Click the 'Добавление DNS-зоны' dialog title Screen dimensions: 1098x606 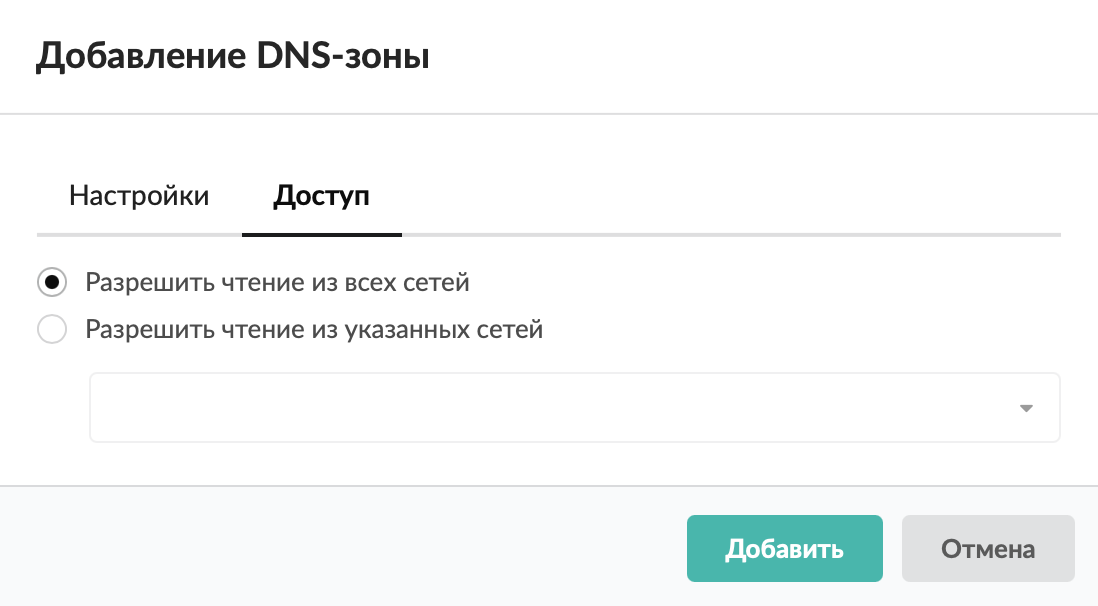[x=233, y=56]
